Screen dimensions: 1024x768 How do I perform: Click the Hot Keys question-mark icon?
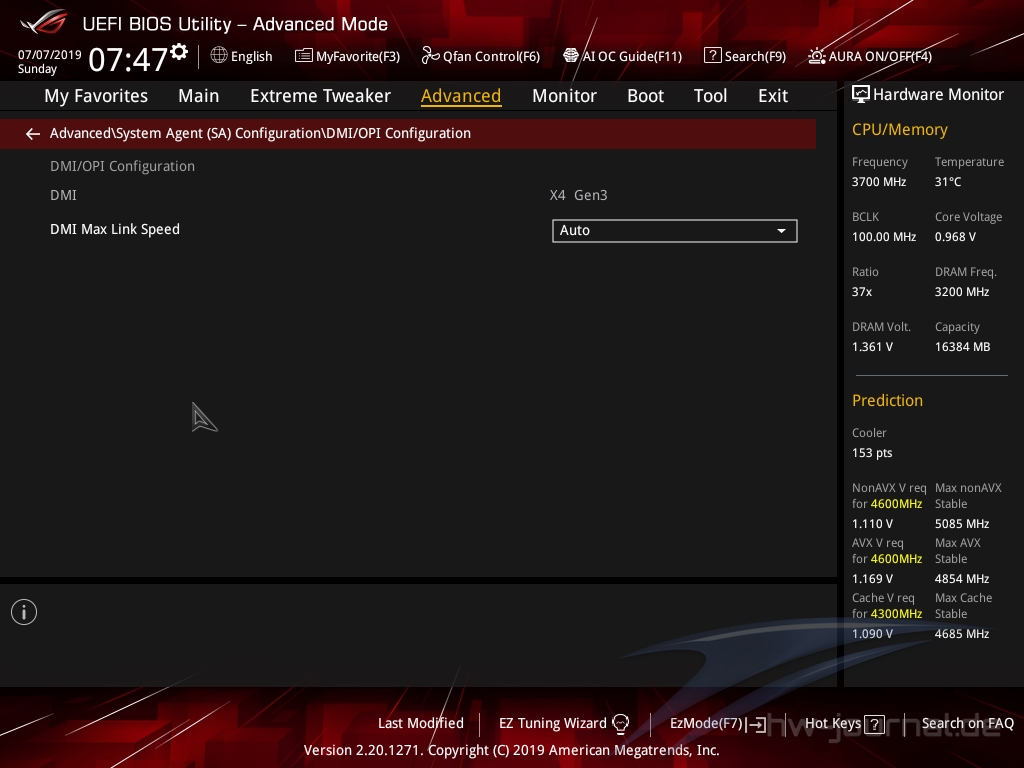coord(874,724)
